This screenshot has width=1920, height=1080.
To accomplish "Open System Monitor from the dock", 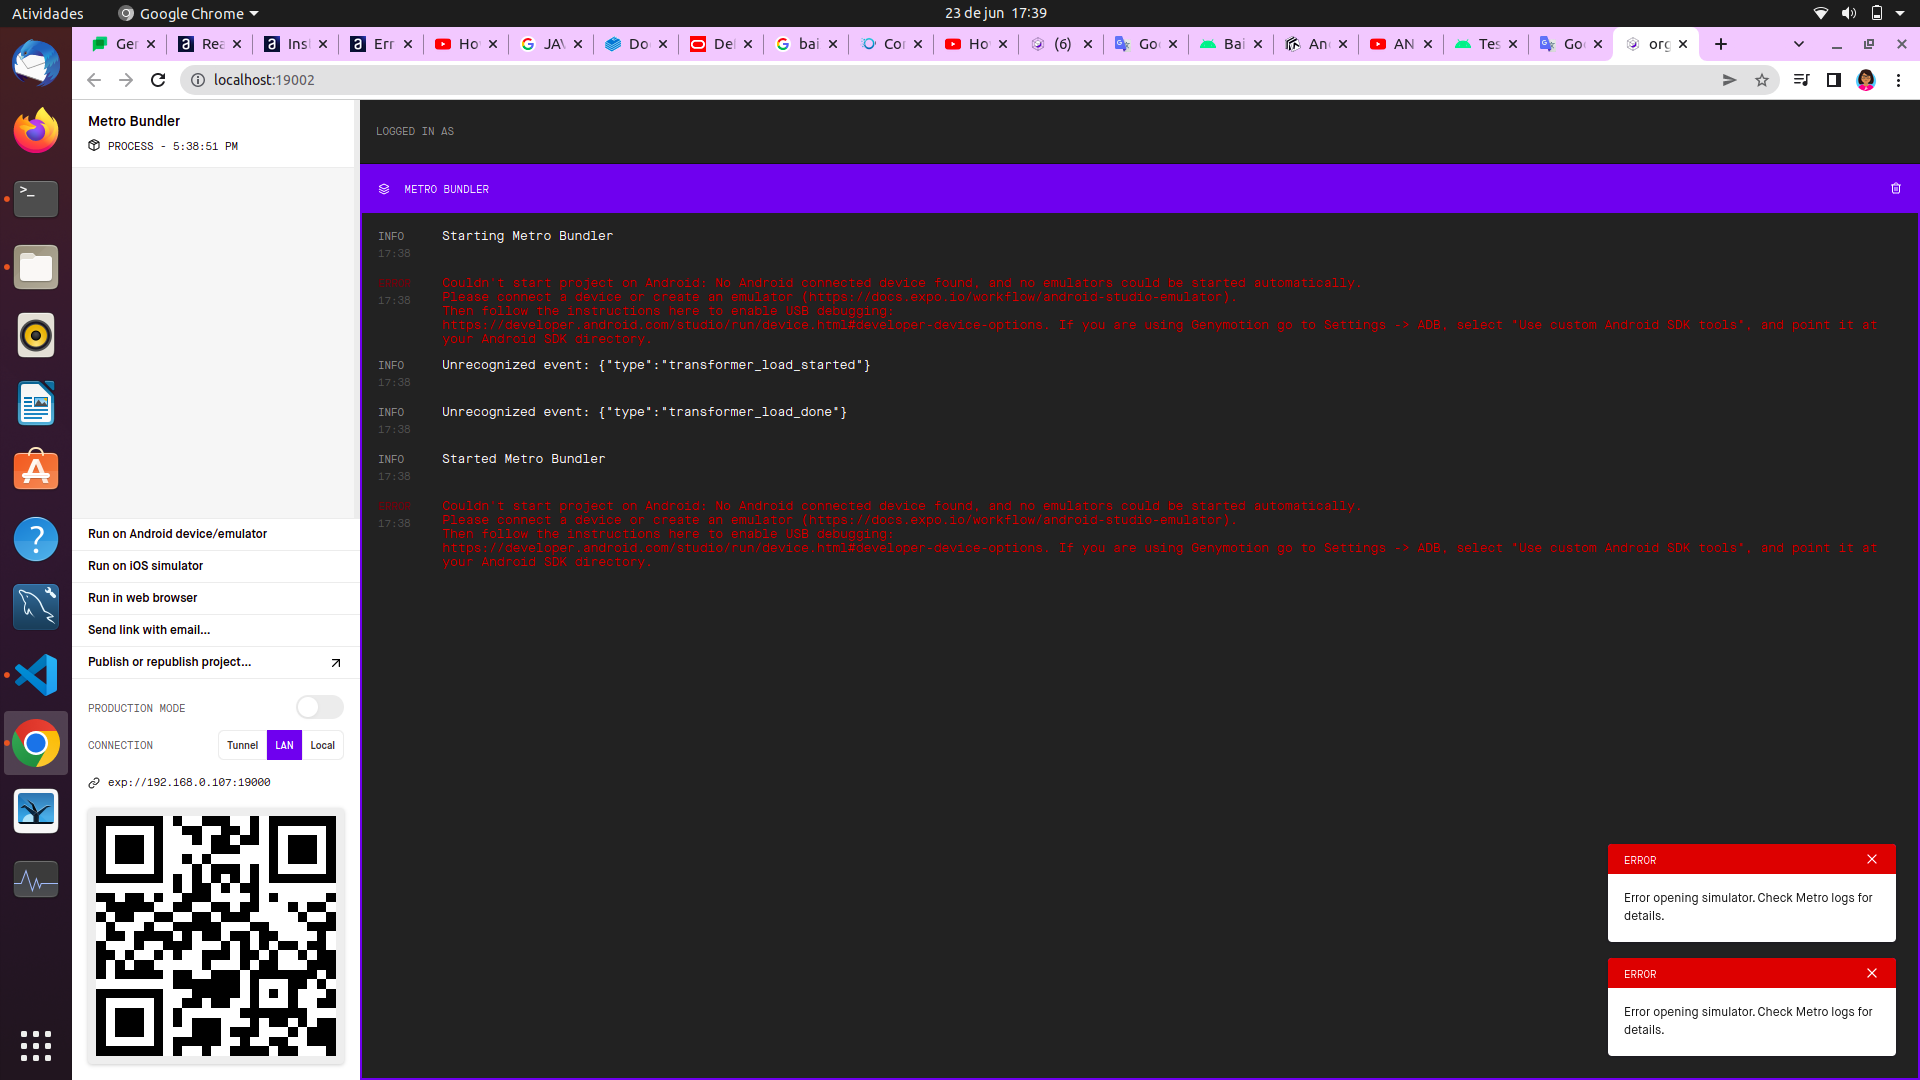I will (36, 879).
